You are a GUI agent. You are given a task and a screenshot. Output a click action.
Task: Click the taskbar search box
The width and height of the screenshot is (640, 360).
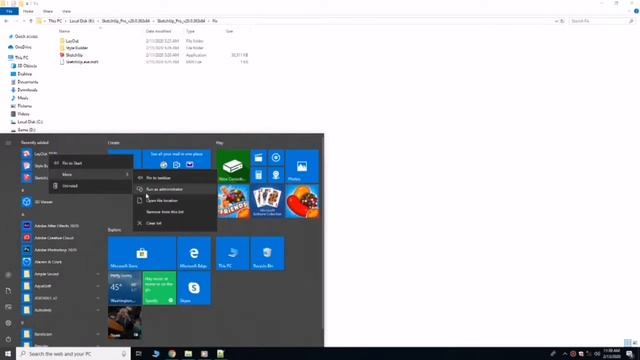point(73,354)
